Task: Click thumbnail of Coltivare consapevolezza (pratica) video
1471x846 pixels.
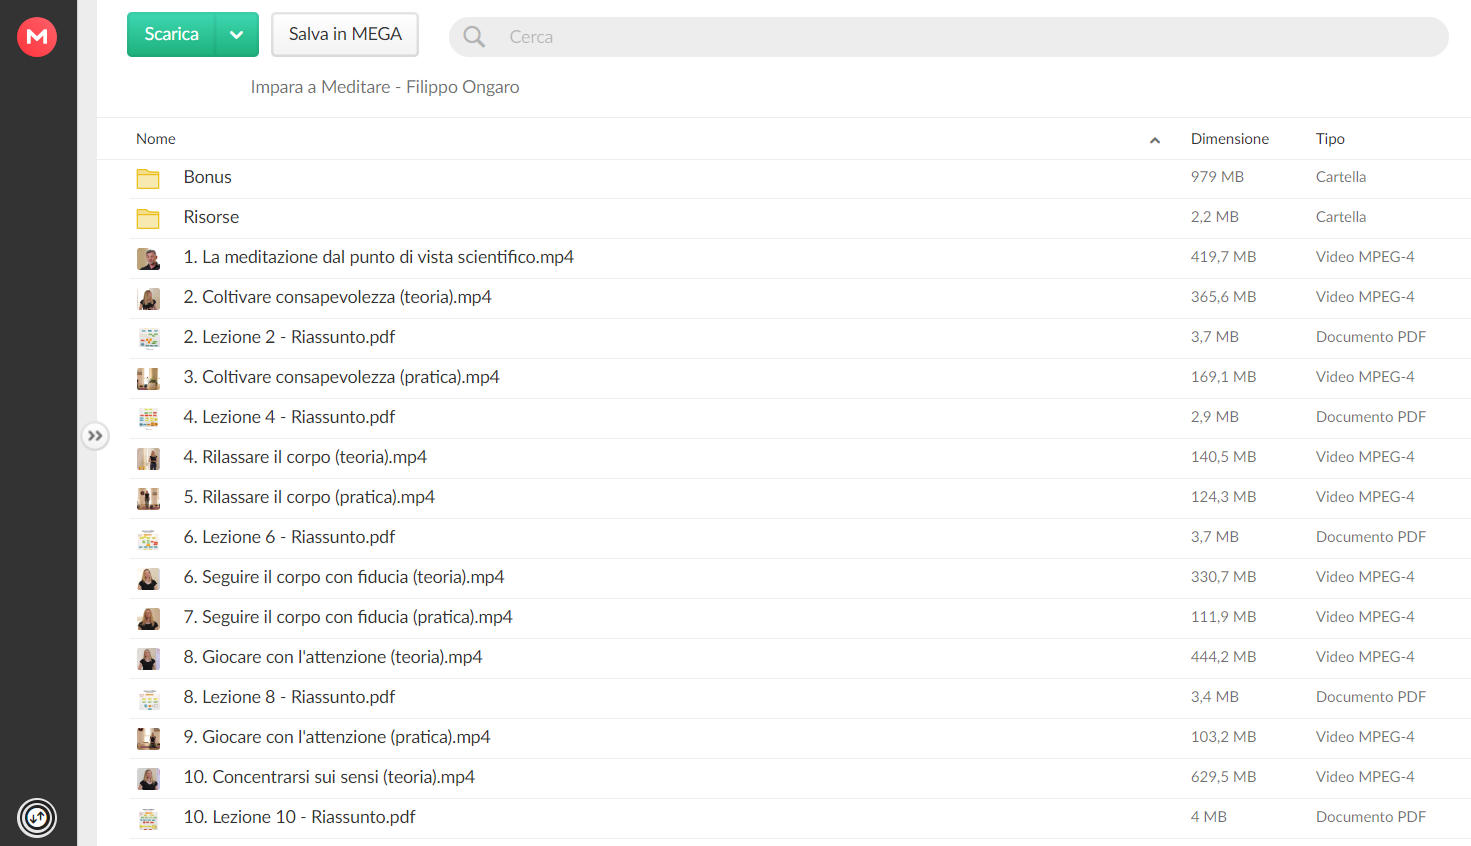Action: pos(148,379)
